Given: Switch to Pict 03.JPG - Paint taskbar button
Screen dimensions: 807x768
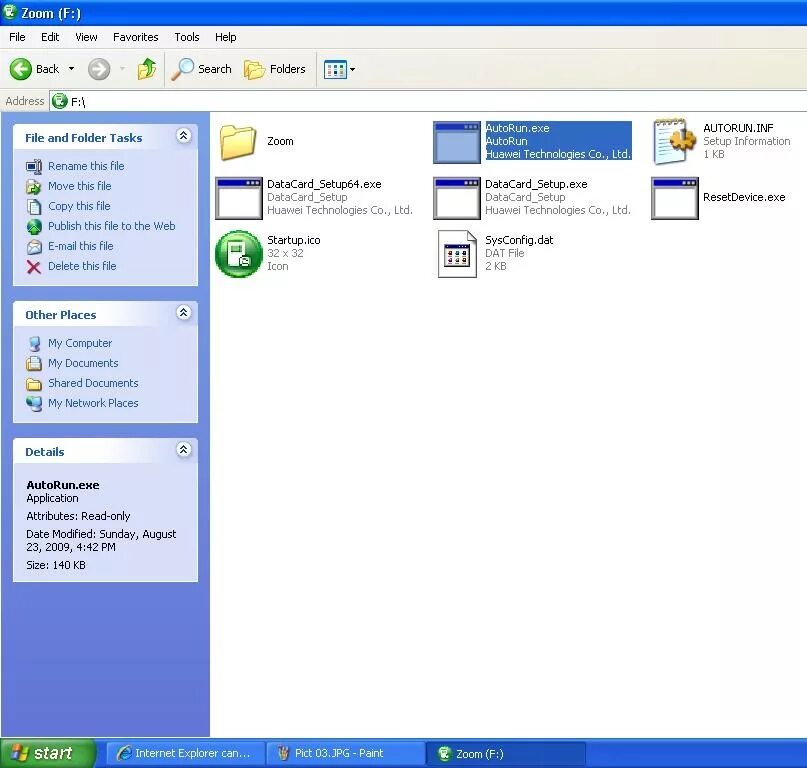Looking at the screenshot, I should [346, 754].
